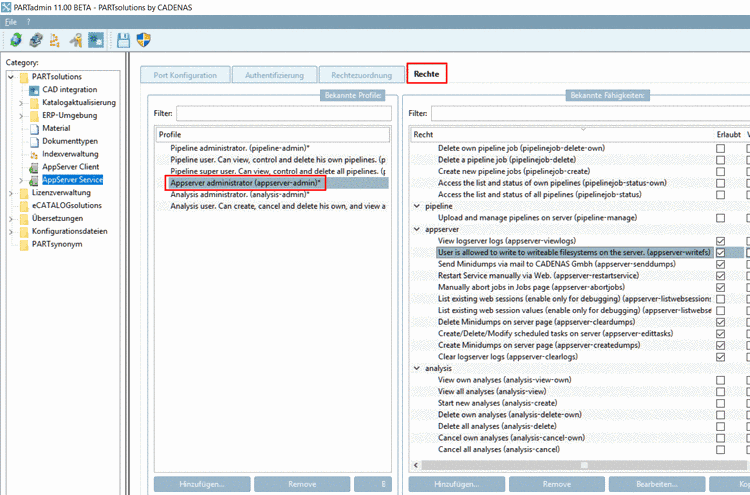Viewport: 750px width, 495px height.
Task: Click Hinzufügen button under the profile list
Action: (x=202, y=484)
